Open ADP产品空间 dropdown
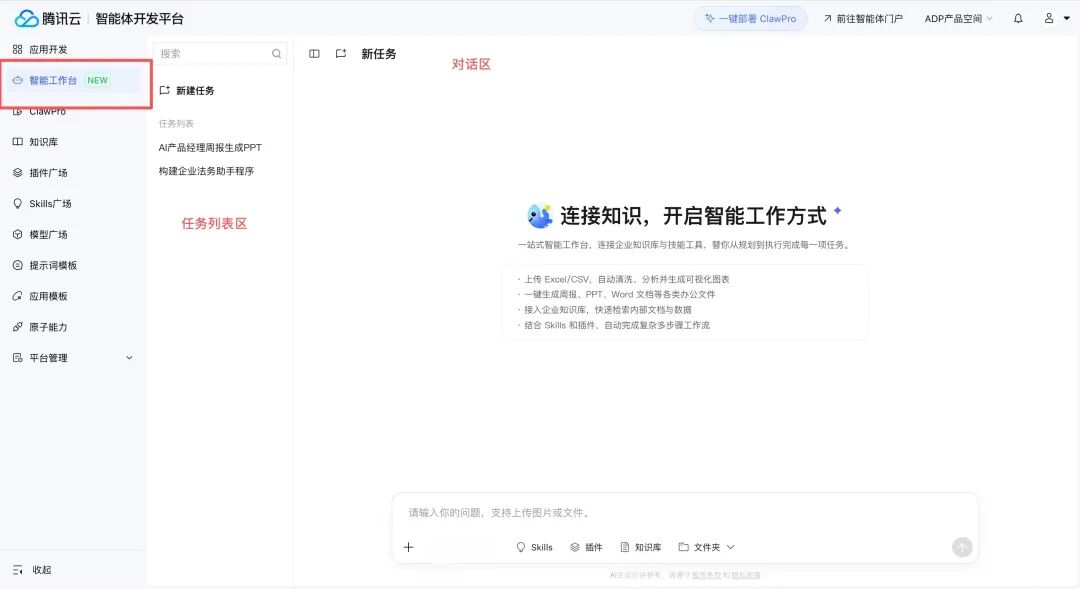This screenshot has height=589, width=1080. (x=958, y=19)
